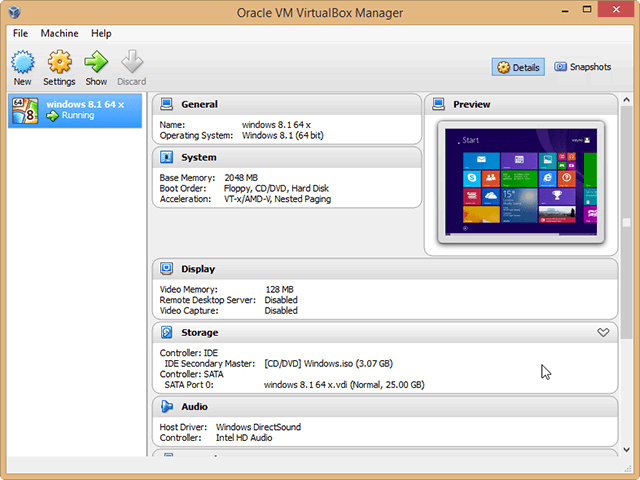
Task: Open the Machine menu
Action: [60, 33]
